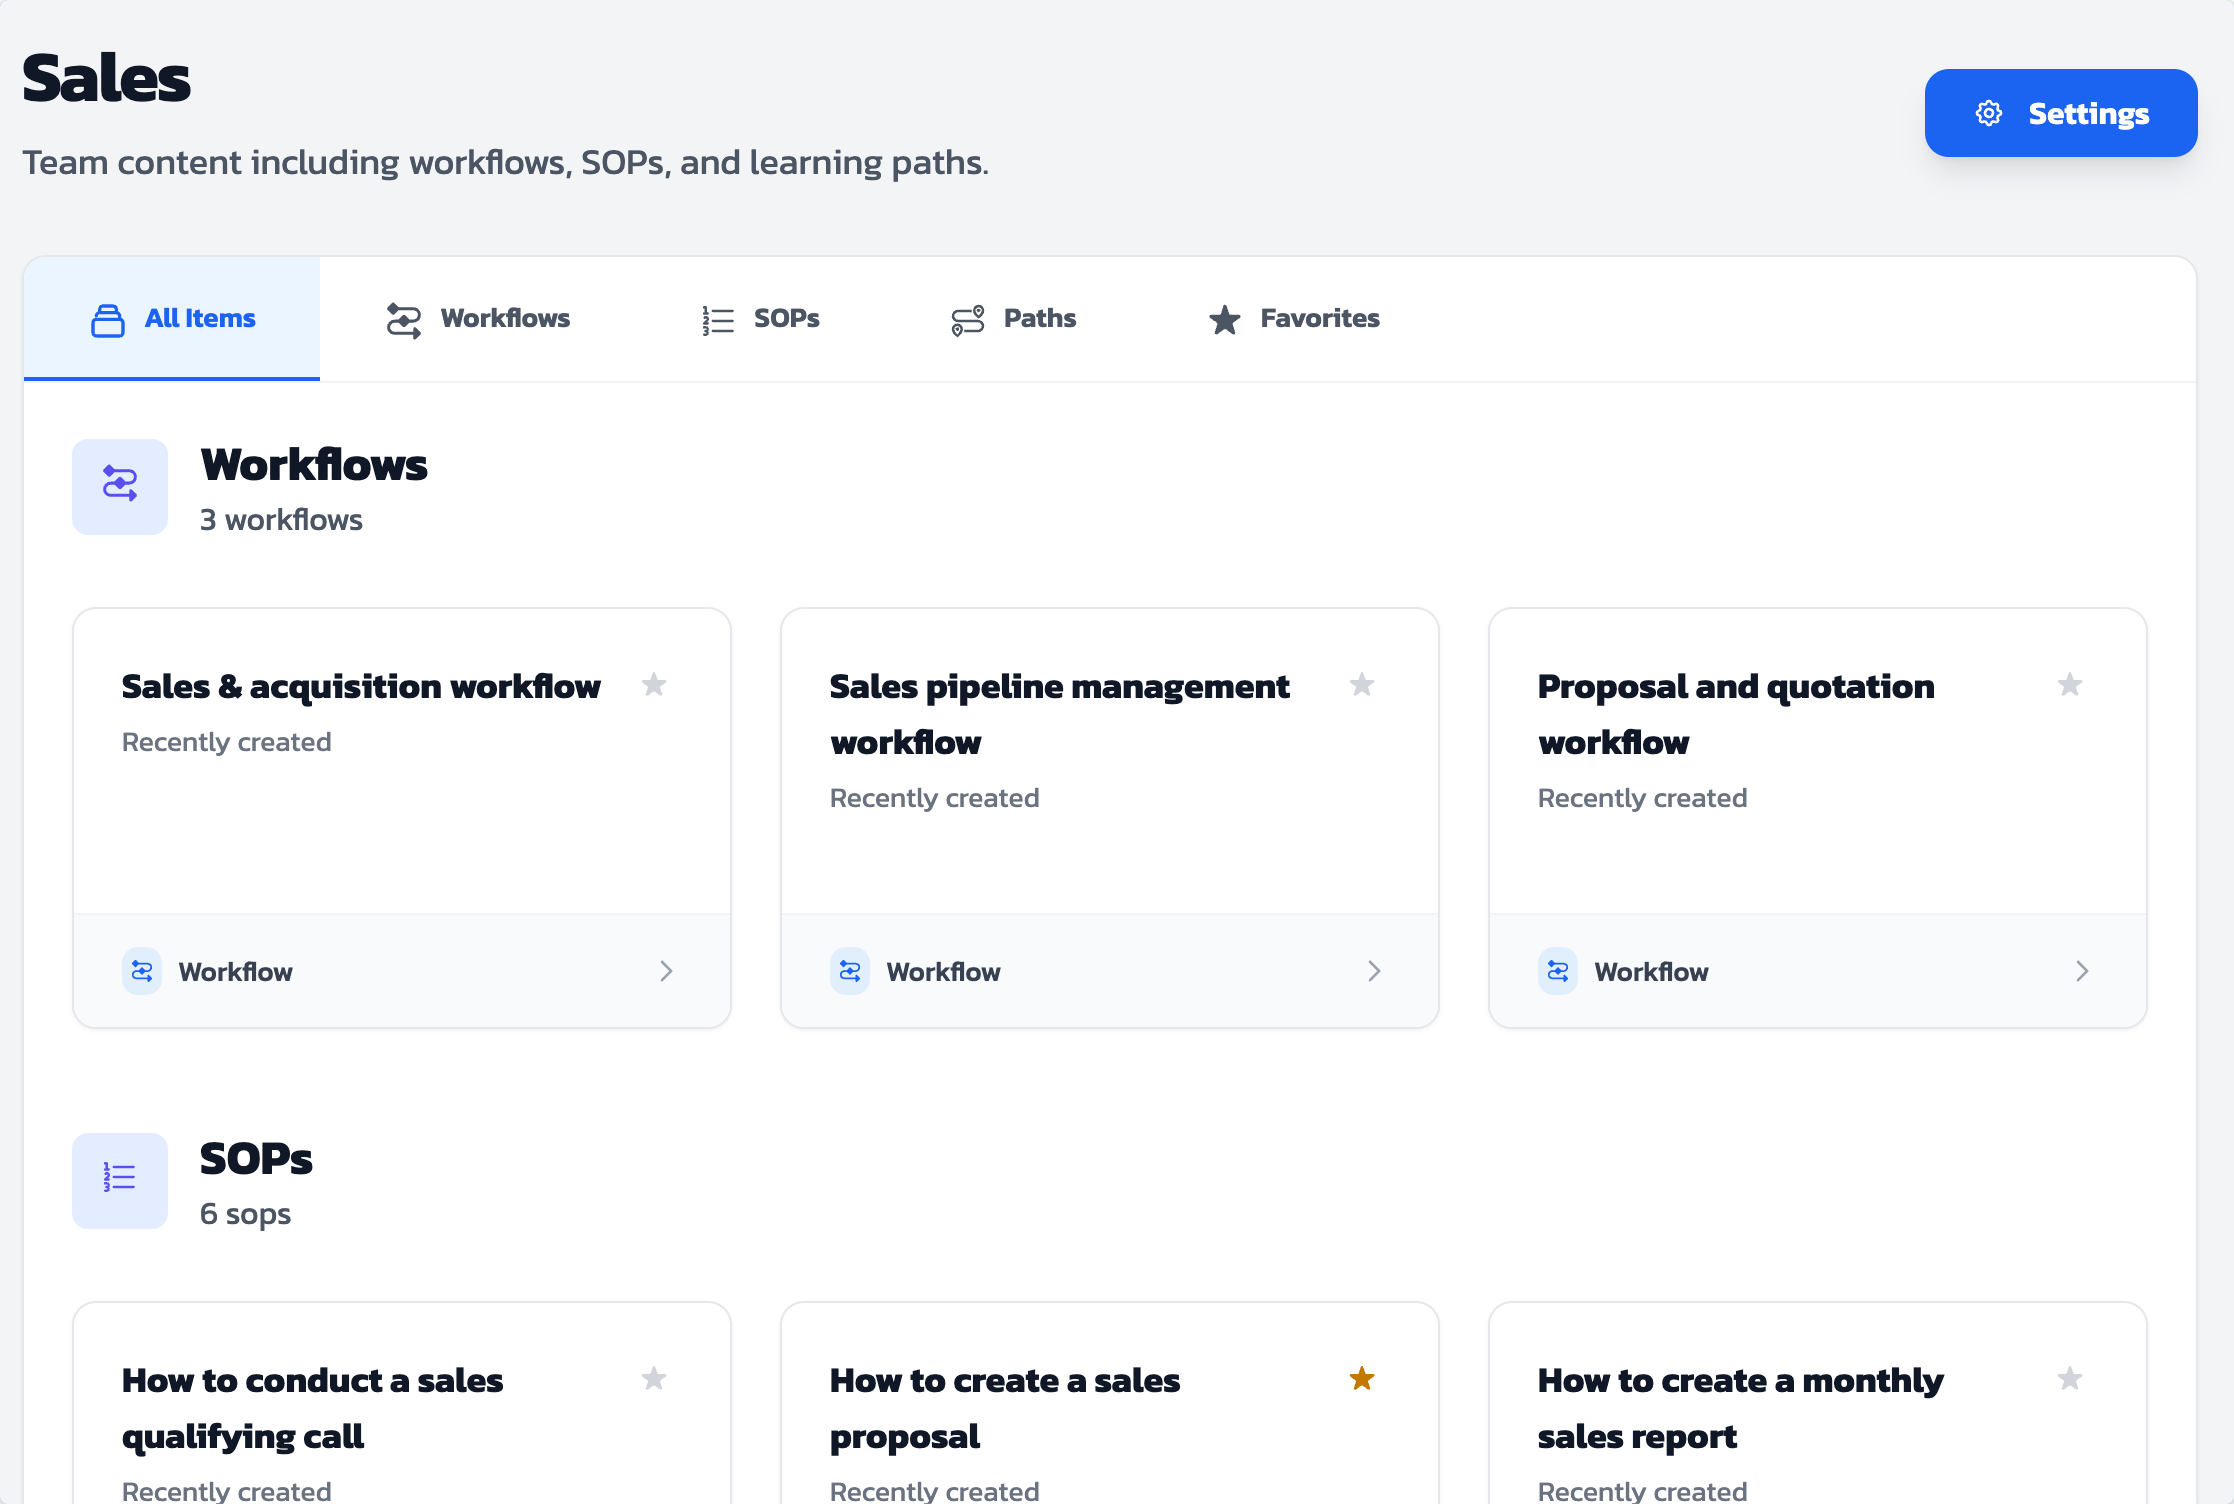Click Workflow label on Sales & acquisition card
The height and width of the screenshot is (1504, 2234).
point(236,972)
